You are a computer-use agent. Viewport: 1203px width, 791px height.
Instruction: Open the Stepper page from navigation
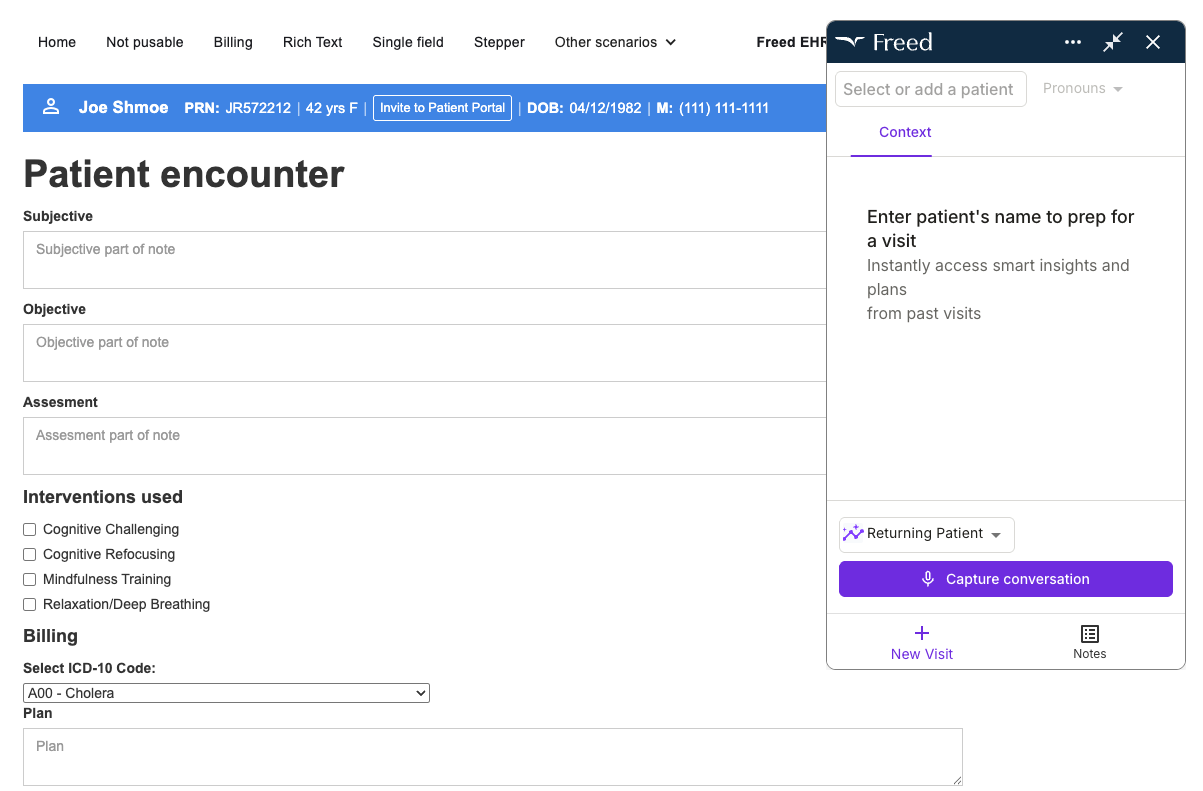[x=499, y=42]
